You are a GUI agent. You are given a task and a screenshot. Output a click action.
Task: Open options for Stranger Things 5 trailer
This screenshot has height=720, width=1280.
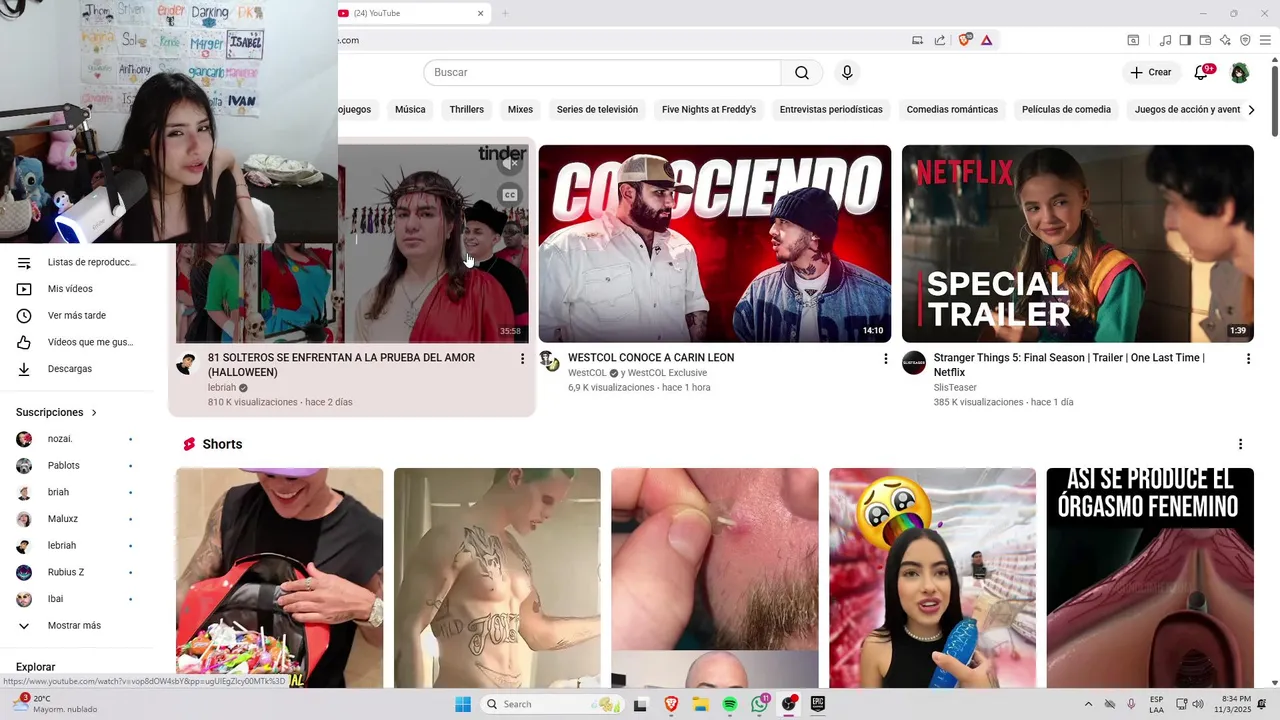[x=1248, y=358]
